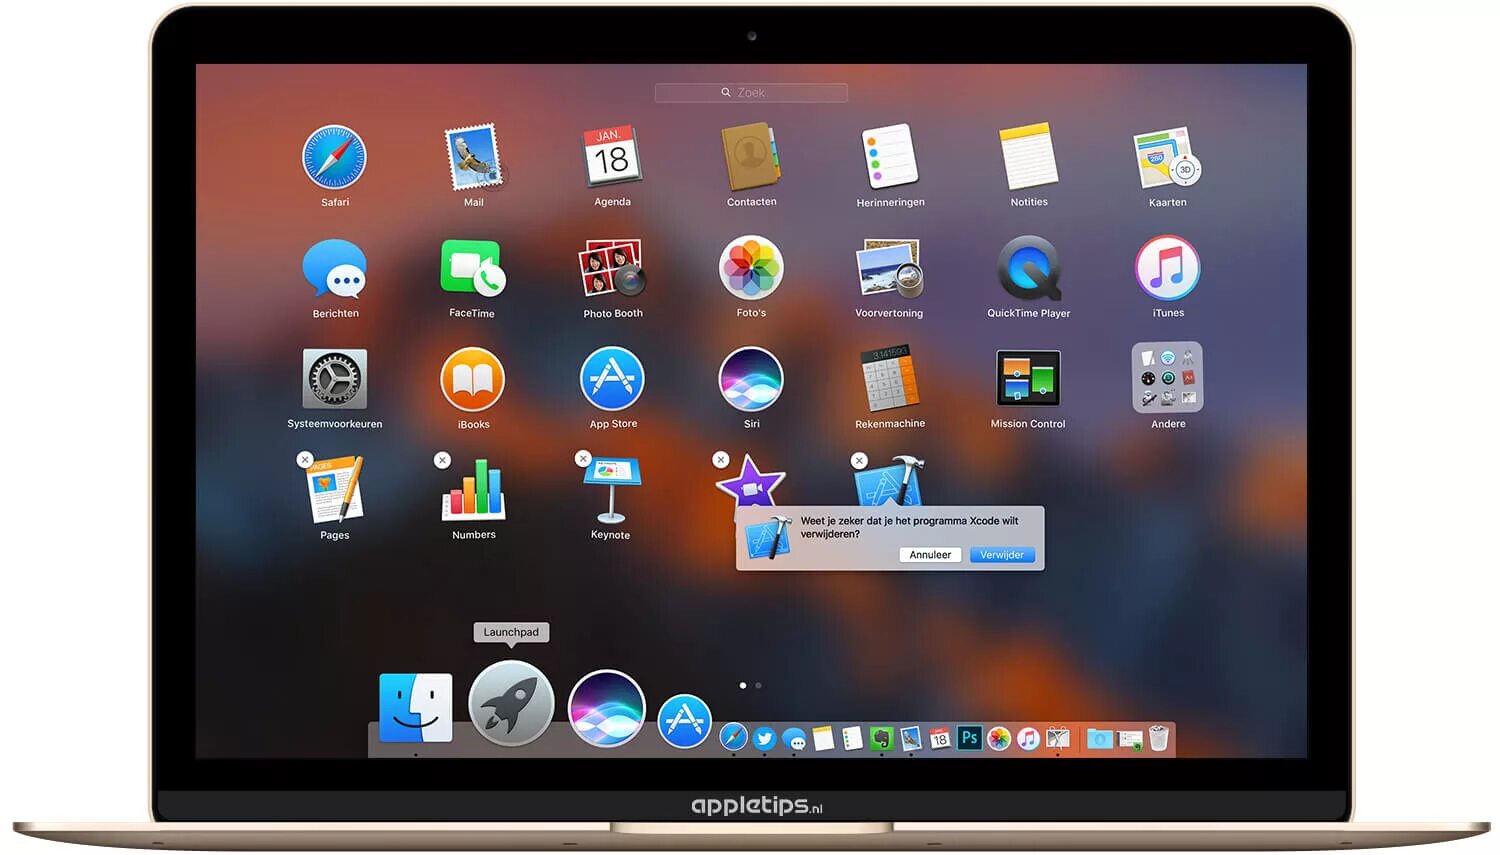The image size is (1500, 855).
Task: Open the Agenda calendar app in Launchpad
Action: point(612,156)
